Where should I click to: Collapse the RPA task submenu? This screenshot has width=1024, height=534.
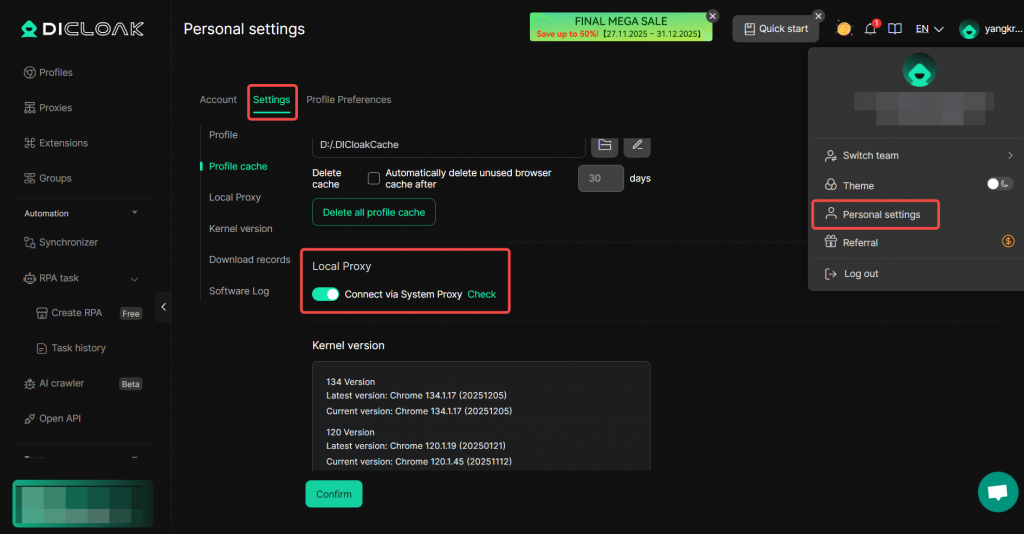(135, 278)
